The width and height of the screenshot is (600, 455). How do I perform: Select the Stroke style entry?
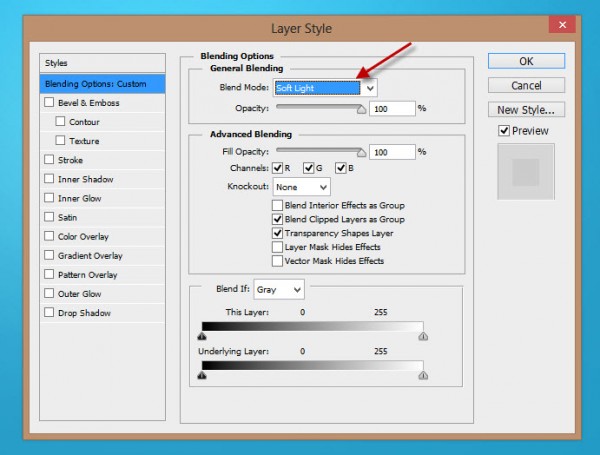tap(71, 160)
